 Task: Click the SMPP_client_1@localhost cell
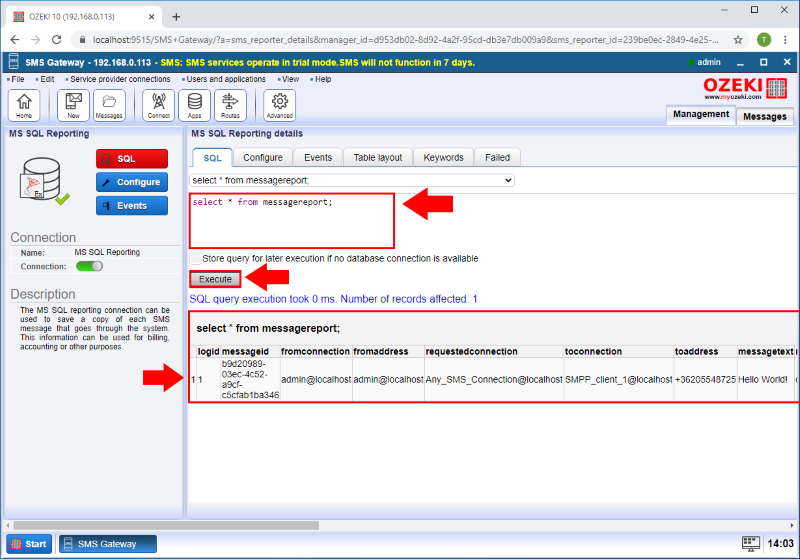coord(618,379)
